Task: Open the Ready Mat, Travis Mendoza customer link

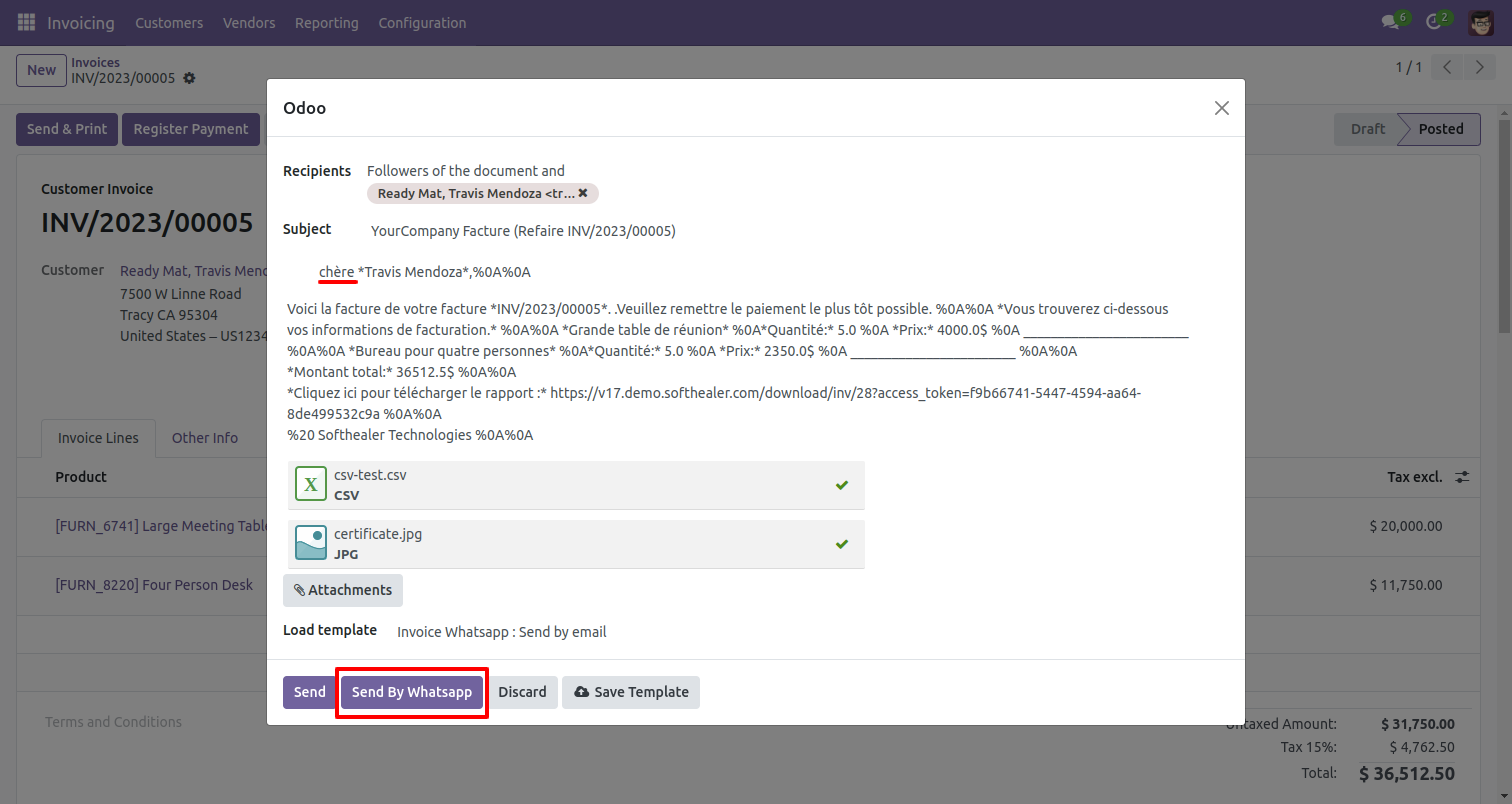Action: click(x=194, y=271)
